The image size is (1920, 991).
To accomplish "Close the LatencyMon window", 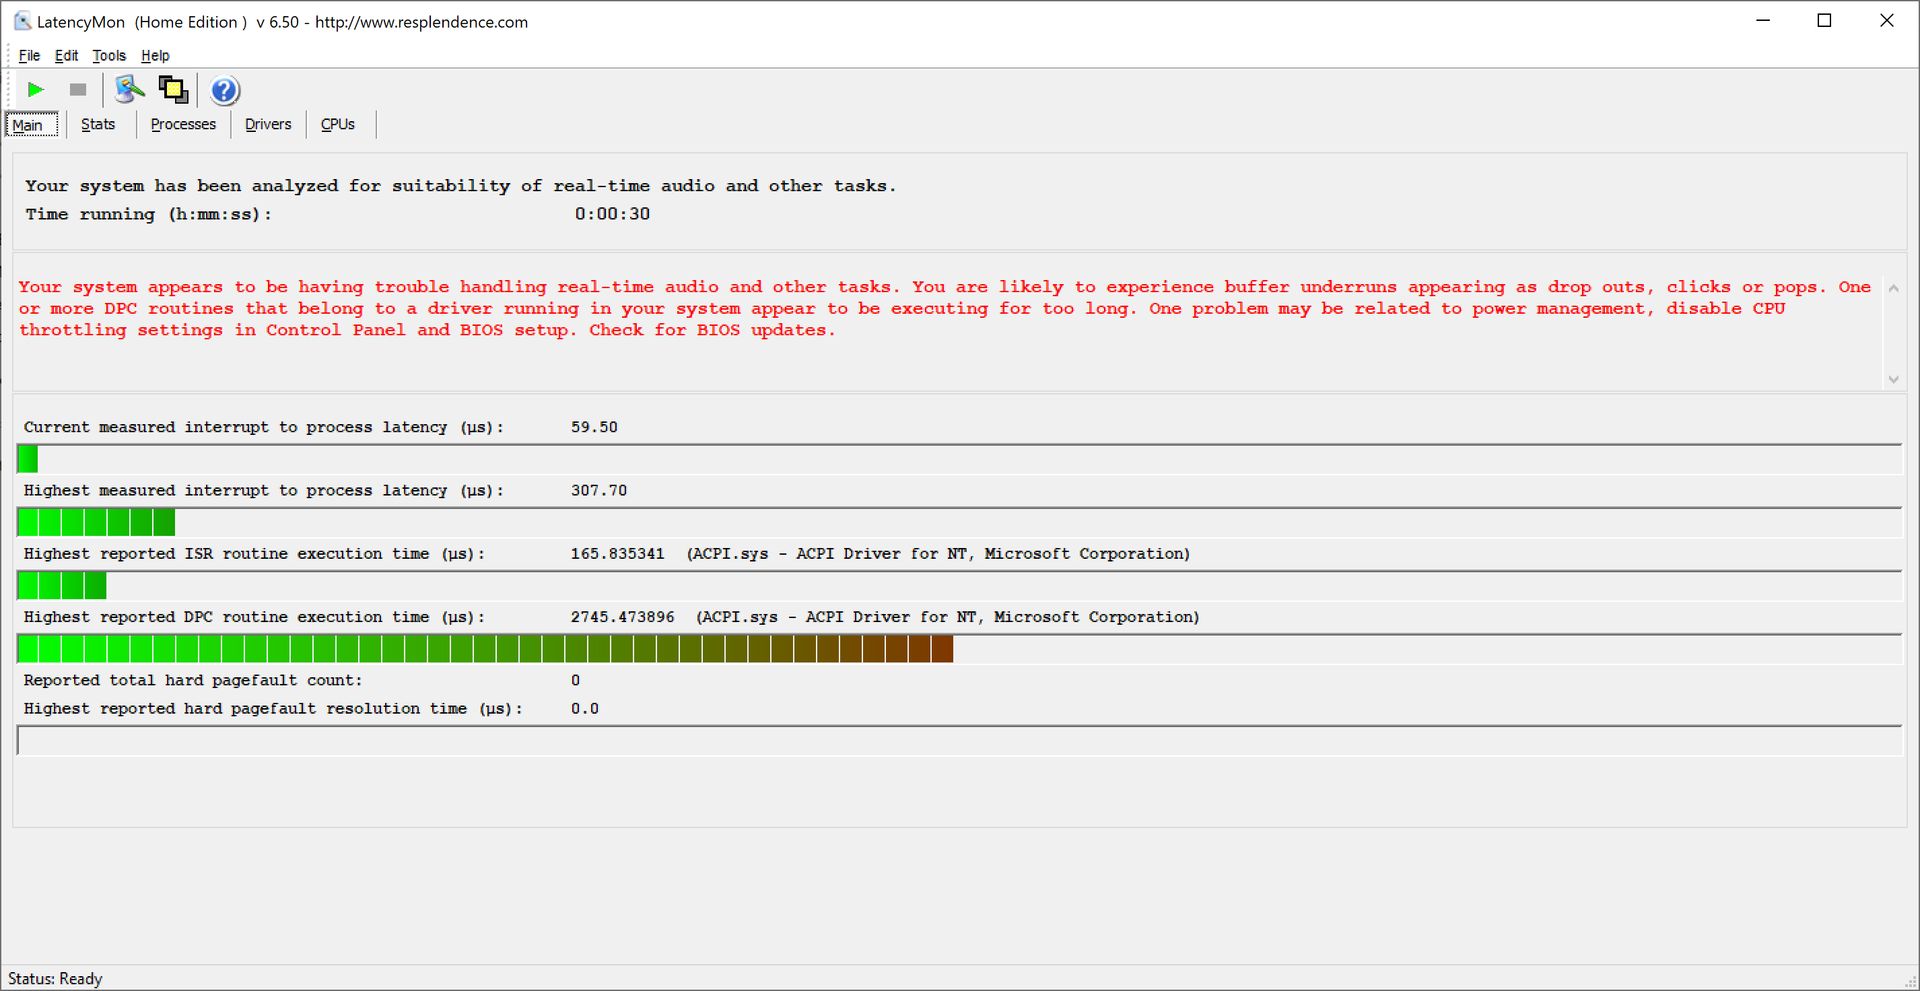I will point(1887,21).
